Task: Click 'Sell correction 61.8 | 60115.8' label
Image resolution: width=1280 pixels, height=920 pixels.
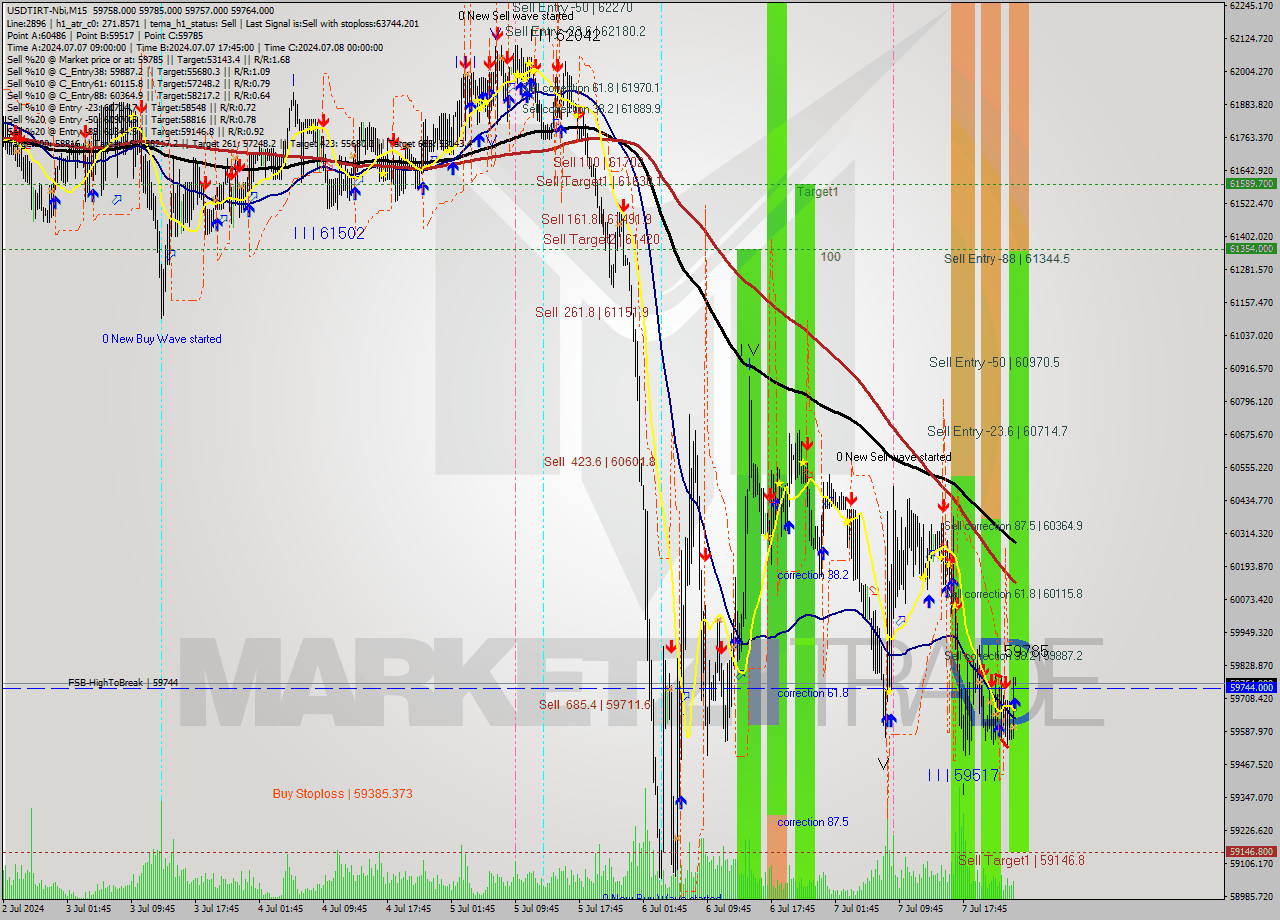Action: coord(1013,594)
